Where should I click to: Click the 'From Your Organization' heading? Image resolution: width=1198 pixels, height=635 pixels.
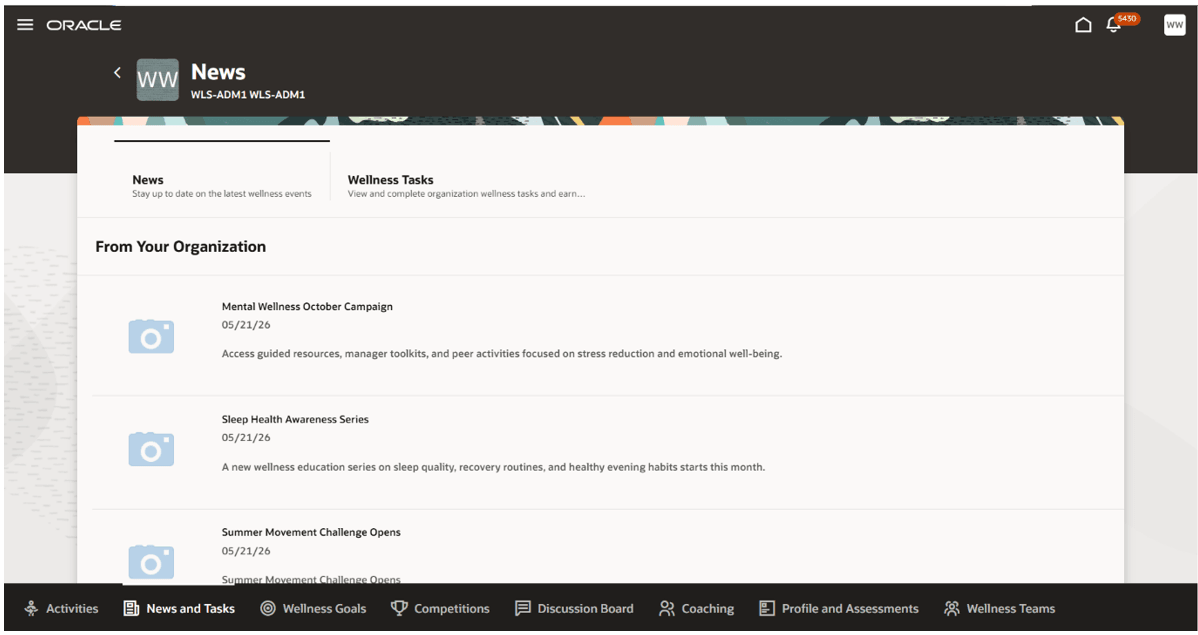click(x=180, y=247)
